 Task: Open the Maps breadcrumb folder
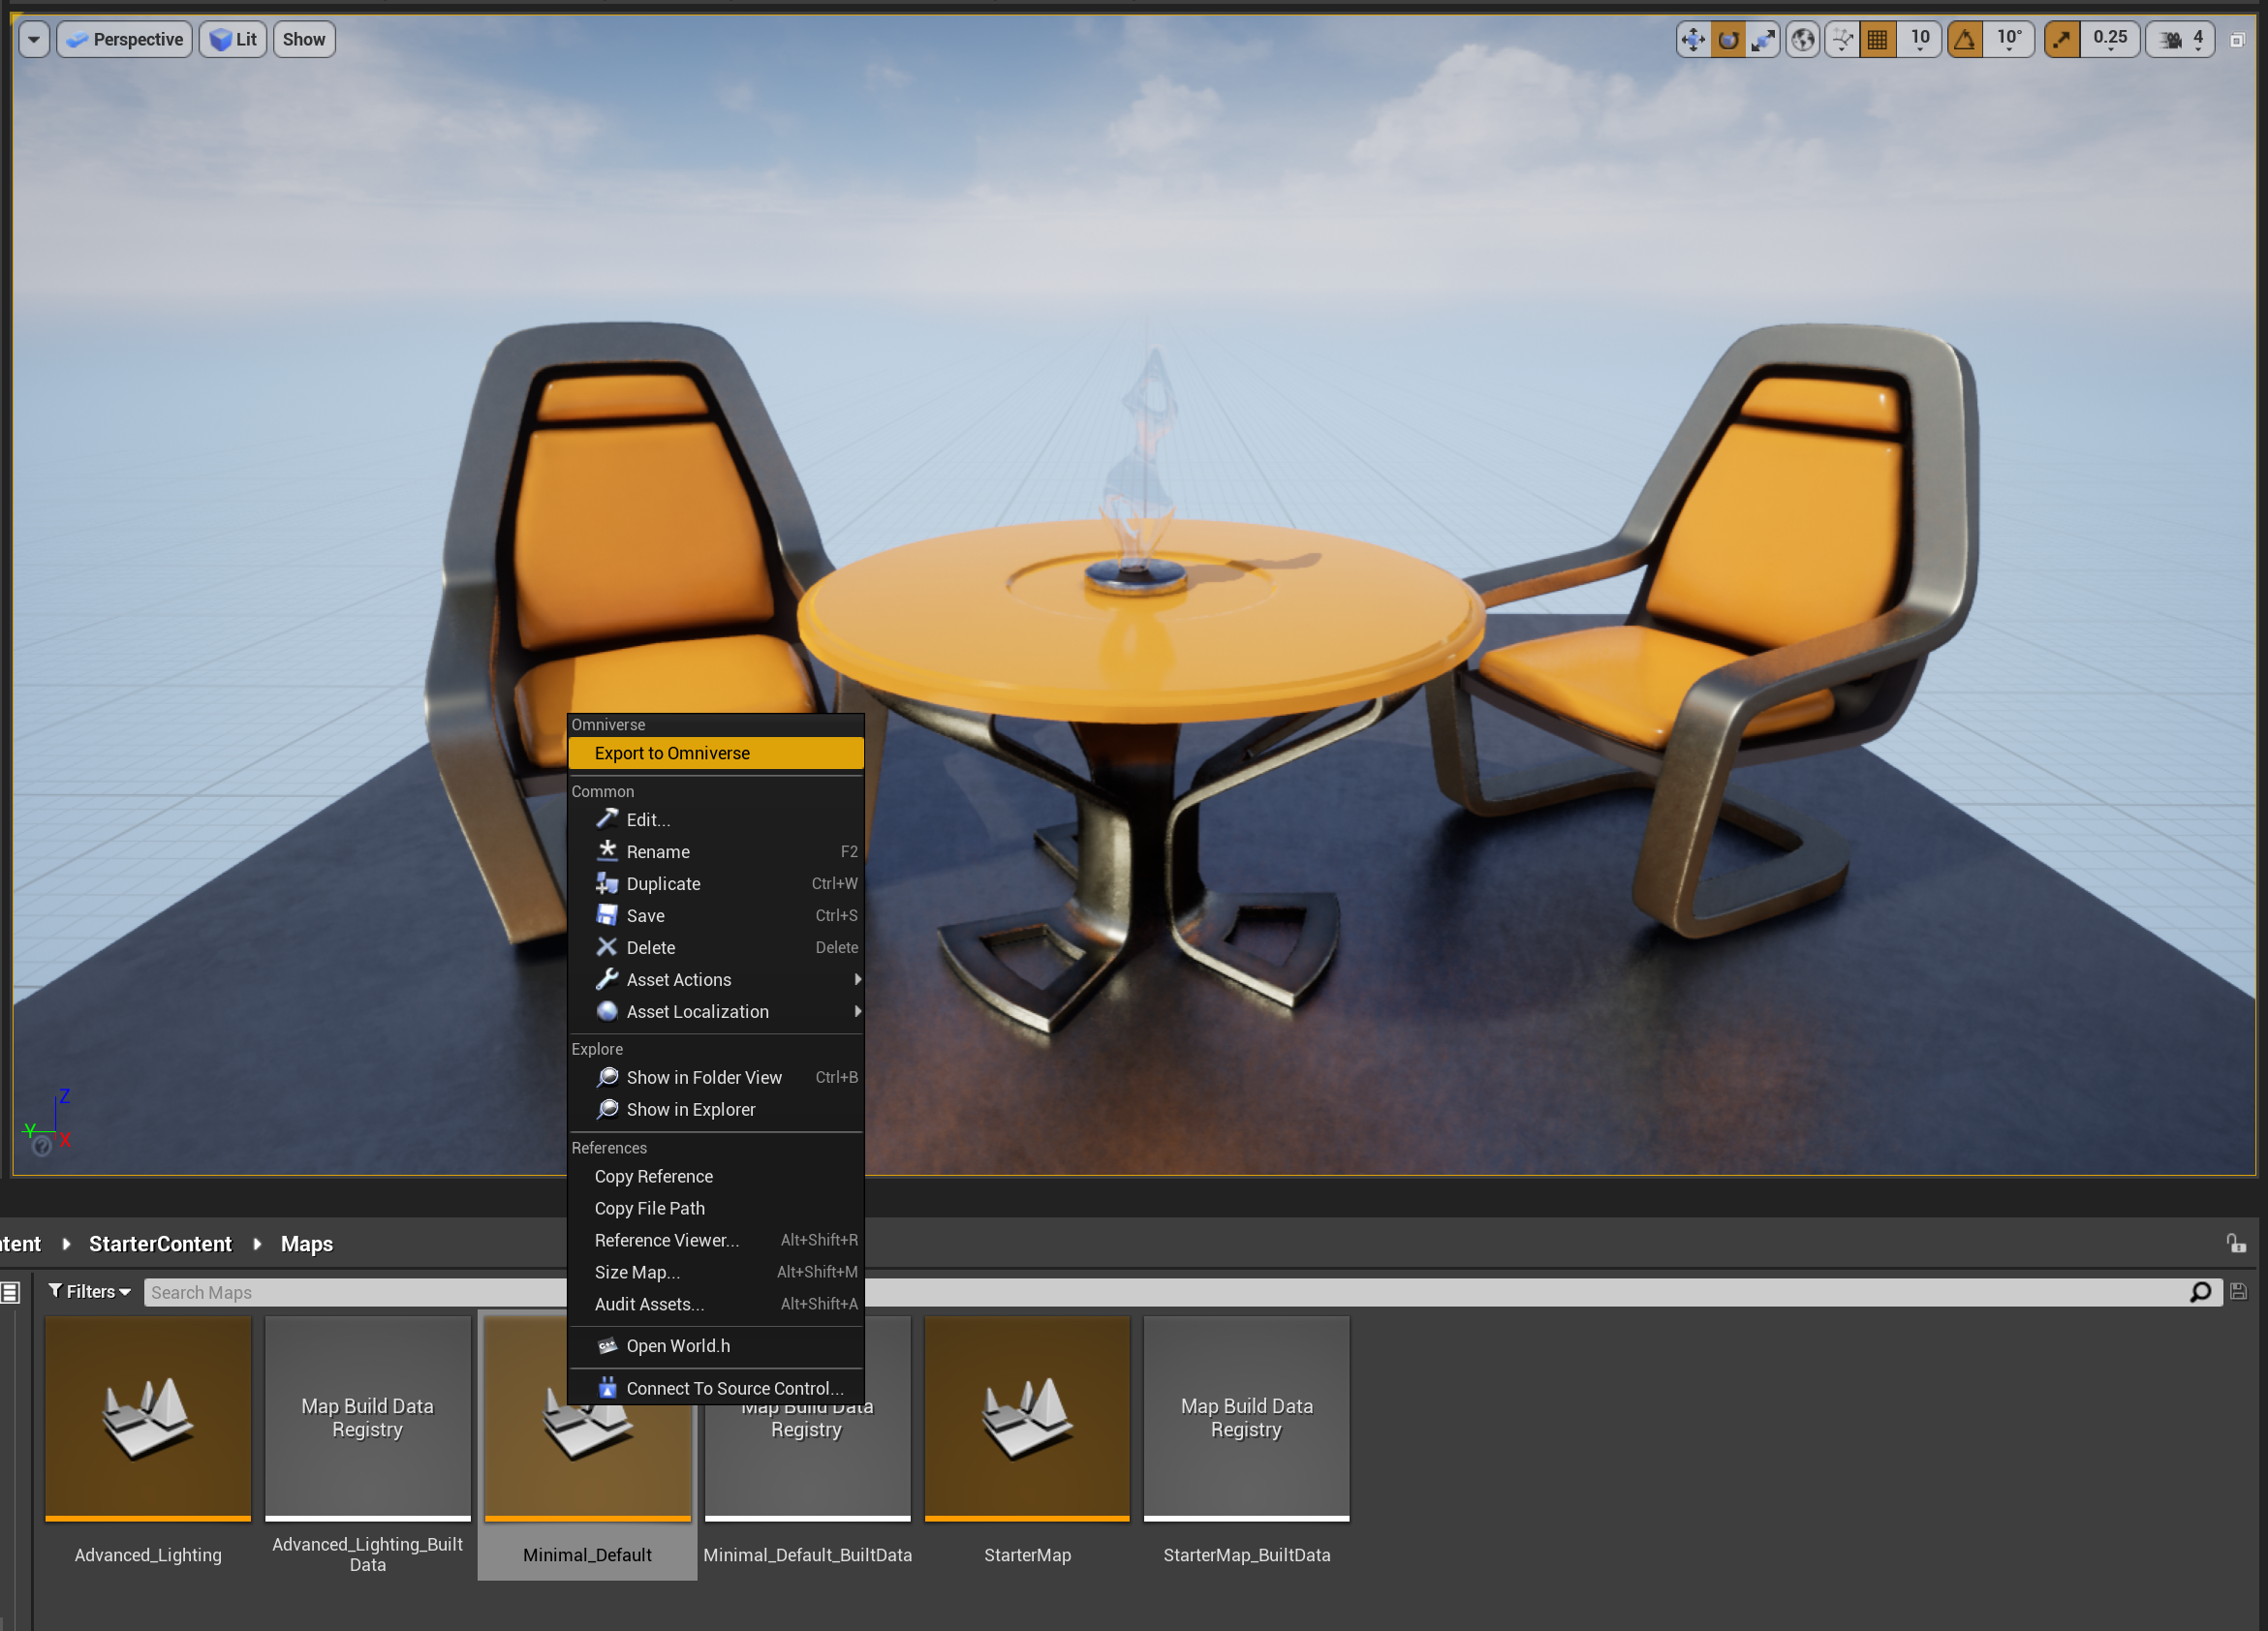[307, 1244]
